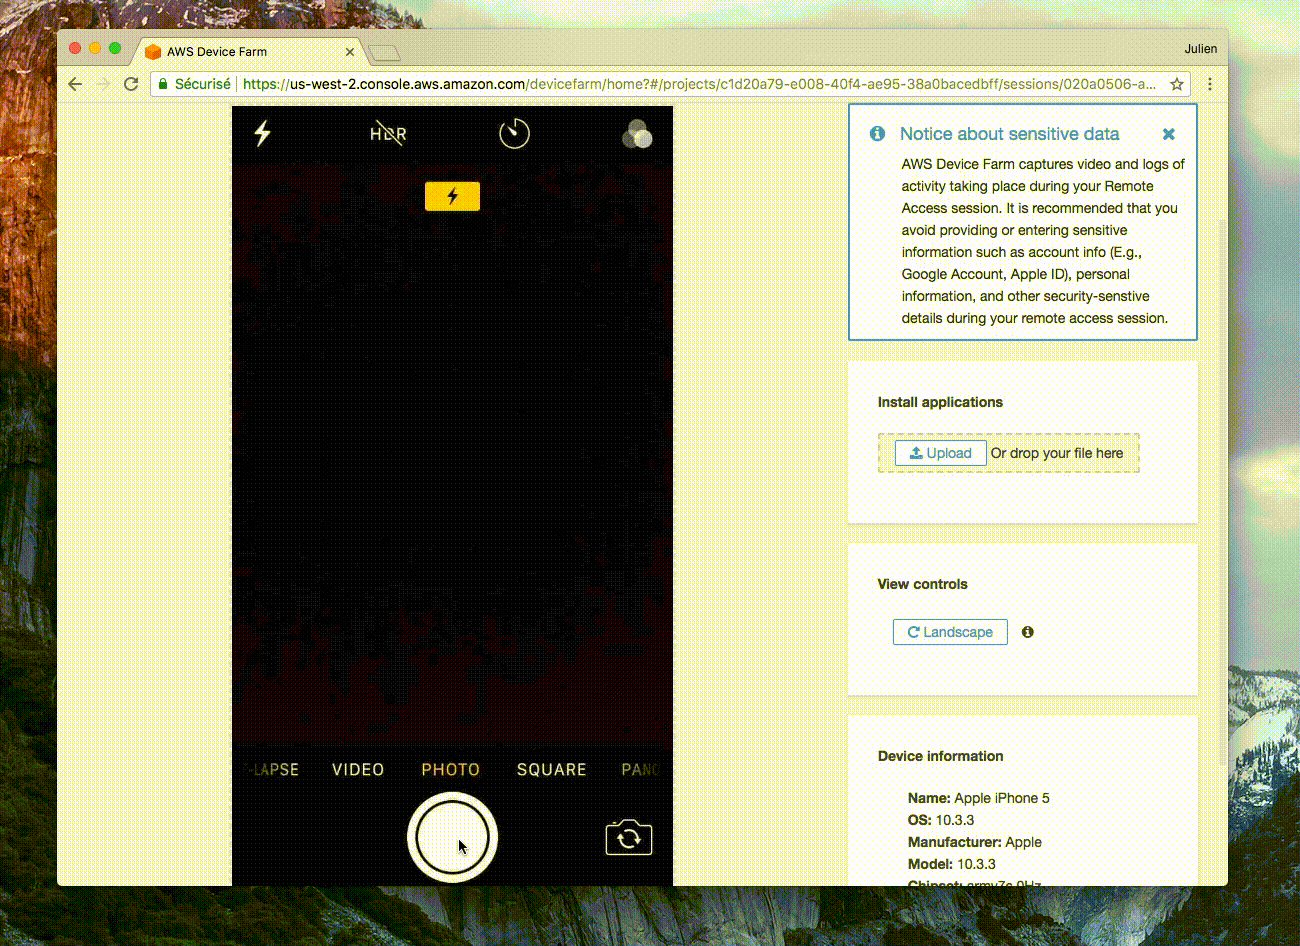The width and height of the screenshot is (1300, 946).
Task: Click the 'Name: Apple iPhone 5' text
Action: point(978,798)
